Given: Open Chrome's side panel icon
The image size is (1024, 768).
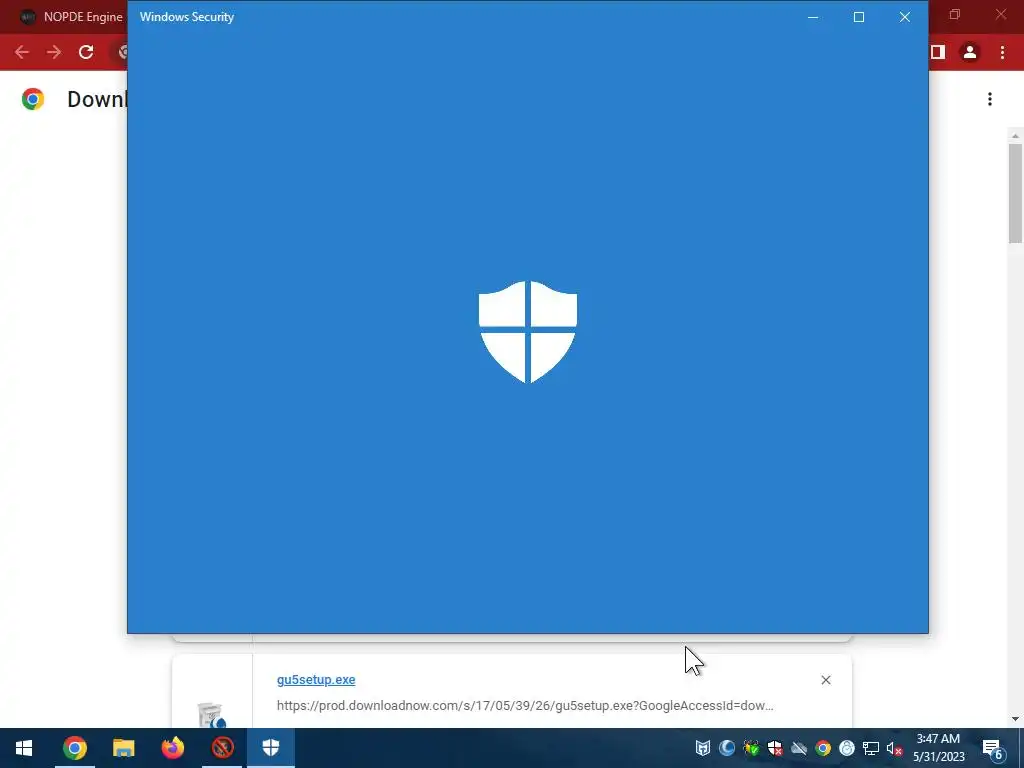Looking at the screenshot, I should tap(938, 52).
